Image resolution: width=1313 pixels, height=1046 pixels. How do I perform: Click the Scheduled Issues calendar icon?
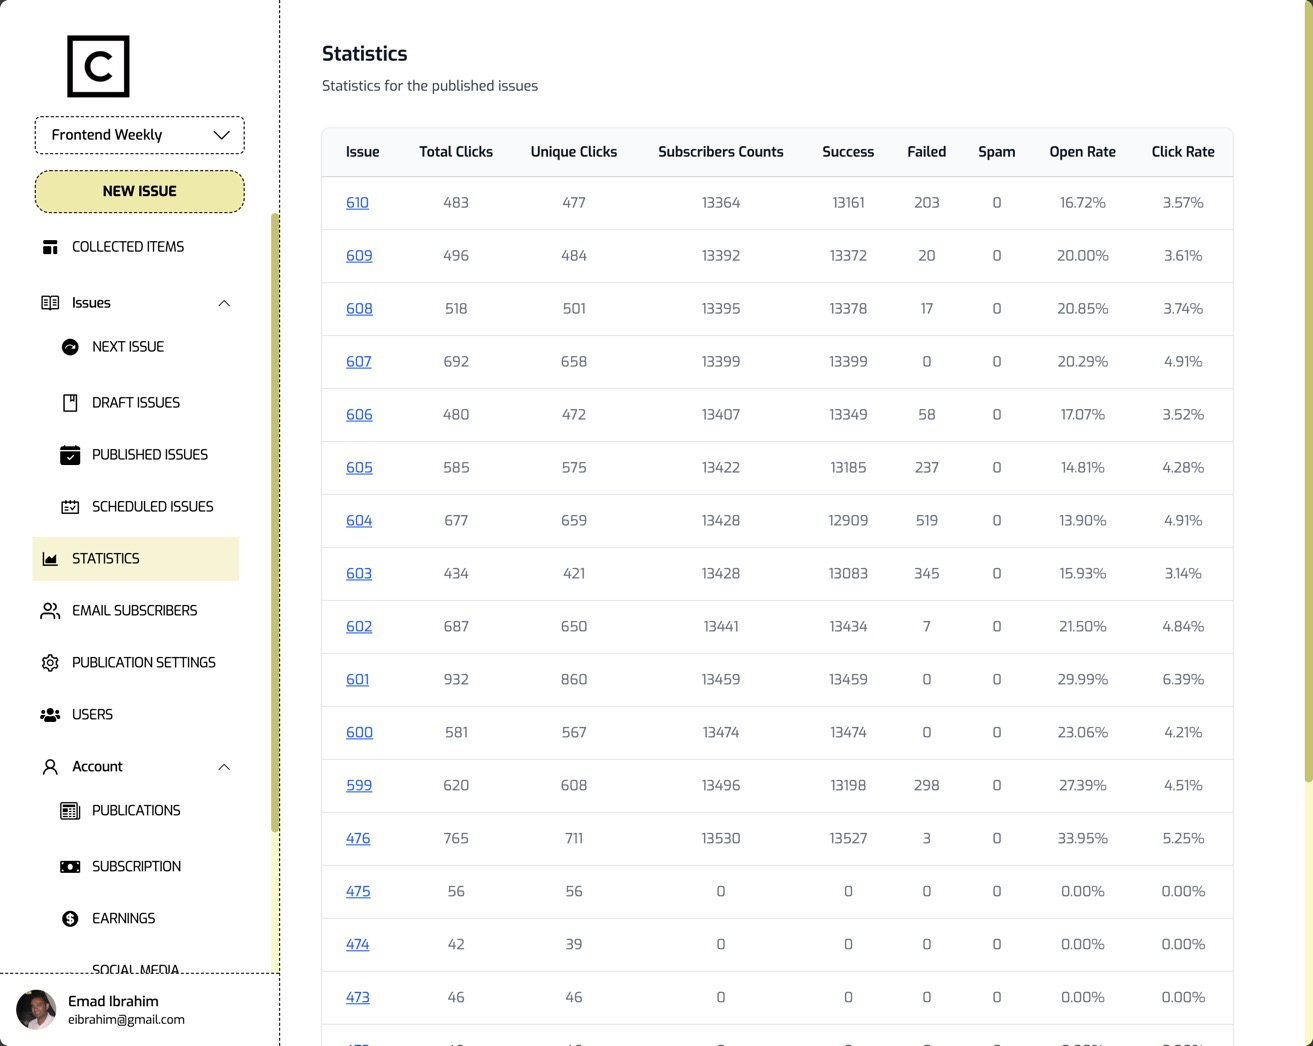pos(70,506)
